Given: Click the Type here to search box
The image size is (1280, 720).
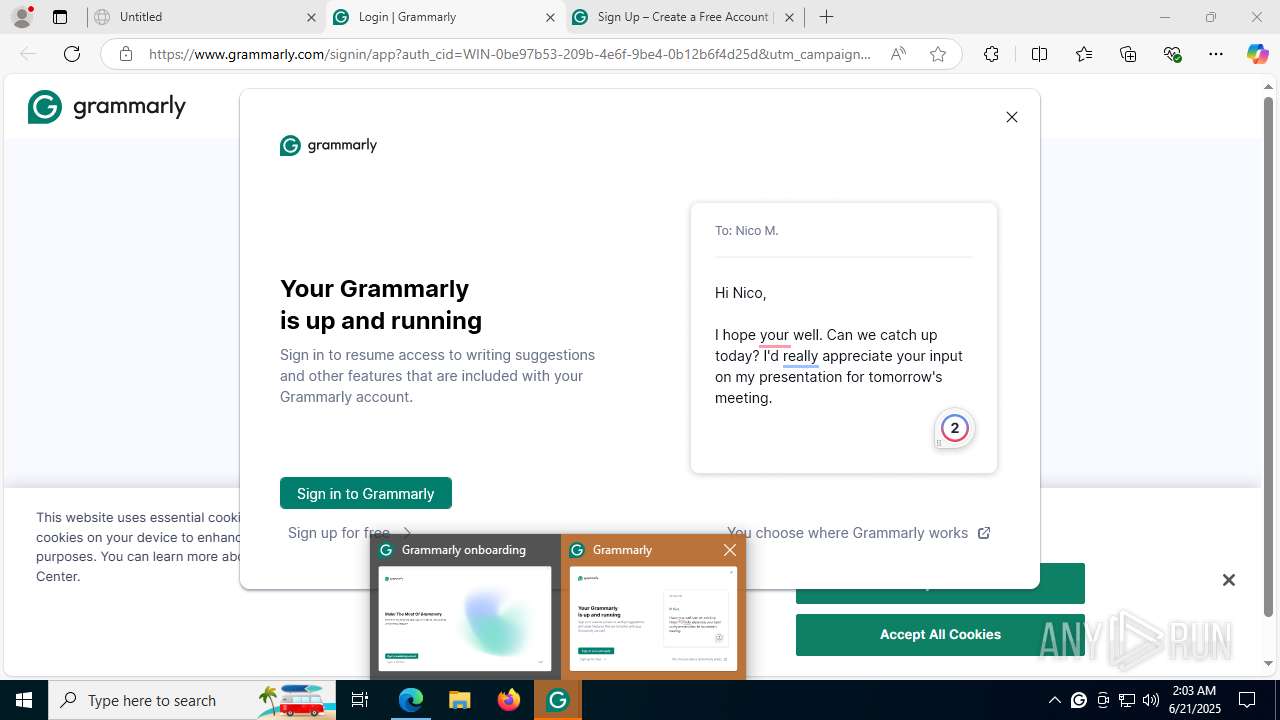Looking at the screenshot, I should tap(192, 700).
